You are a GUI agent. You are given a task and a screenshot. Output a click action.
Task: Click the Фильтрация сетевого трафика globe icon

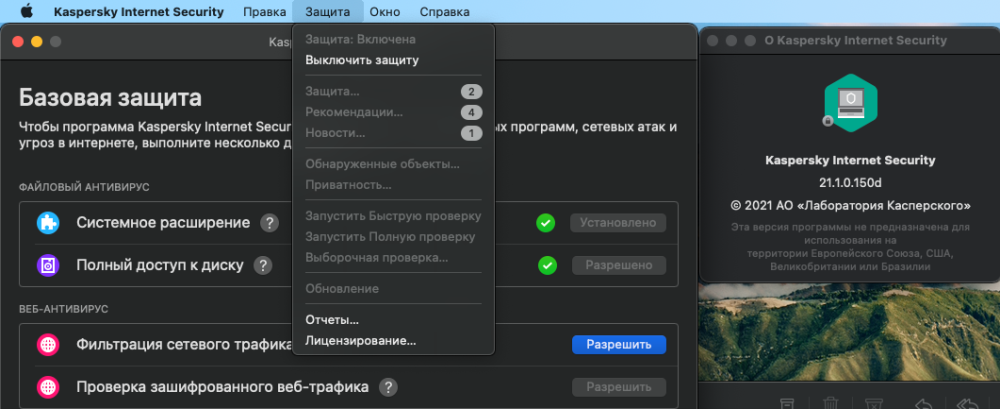point(48,345)
